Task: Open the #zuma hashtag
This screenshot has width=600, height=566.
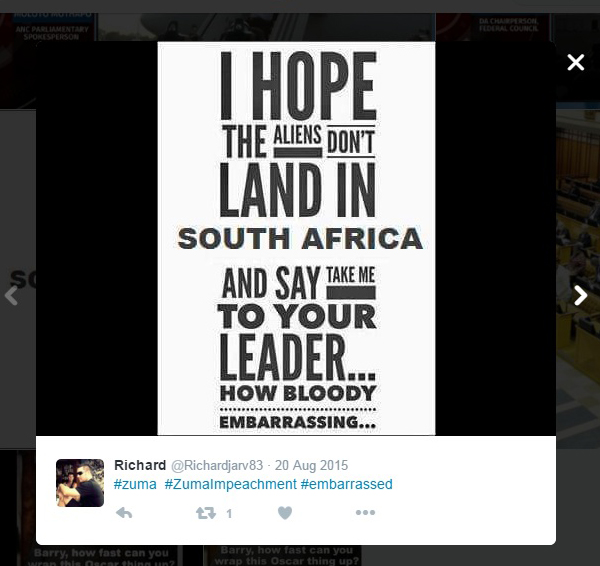Action: pos(135,484)
